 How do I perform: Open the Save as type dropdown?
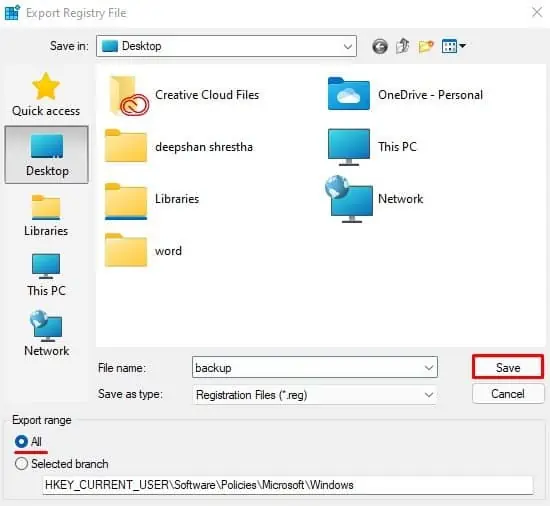point(314,395)
